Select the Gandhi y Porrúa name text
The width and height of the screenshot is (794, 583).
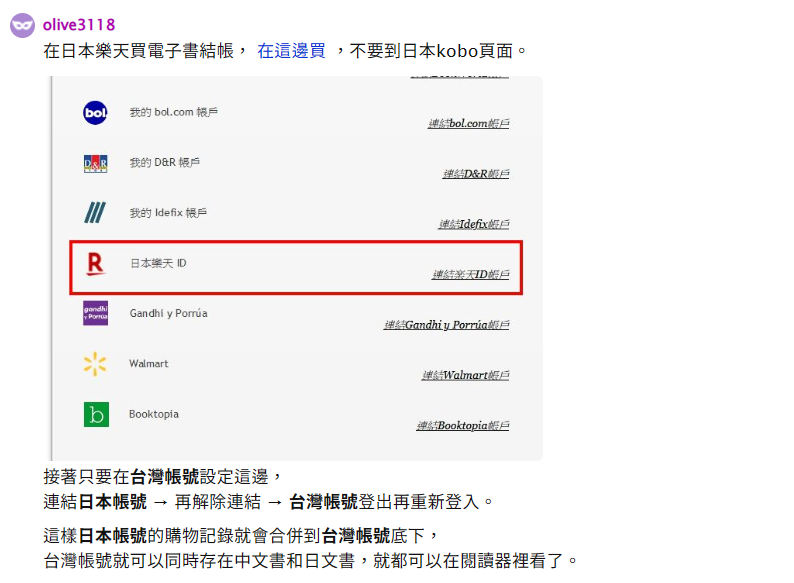pyautogui.click(x=168, y=313)
